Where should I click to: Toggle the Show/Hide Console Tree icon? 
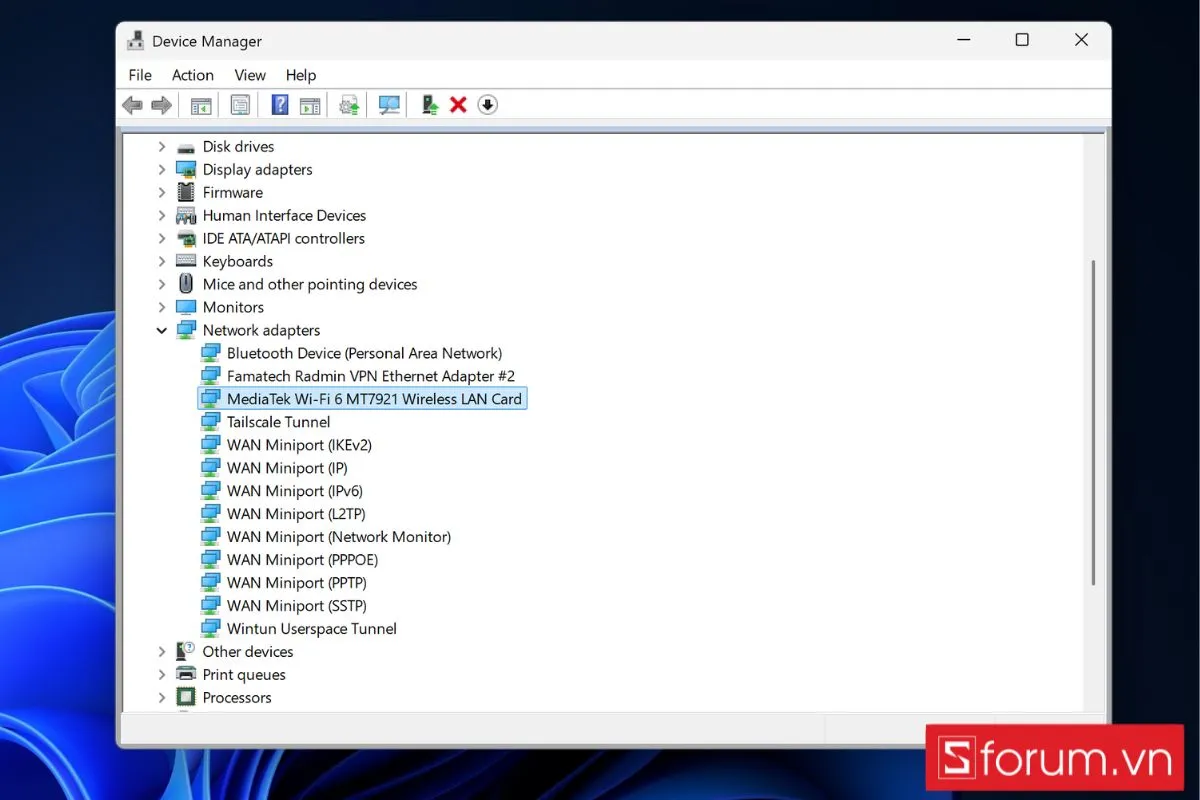click(201, 105)
